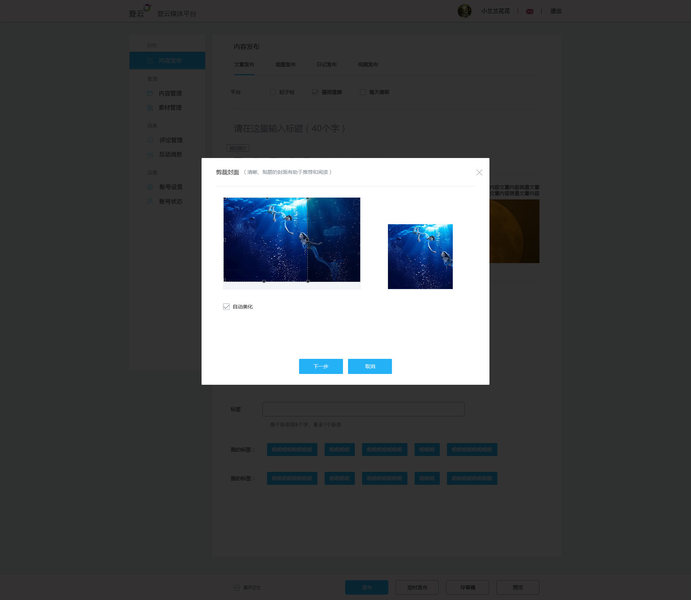Grab the crop box's bottom-center handle
Screen dimensions: 691x600
[x=264, y=281]
